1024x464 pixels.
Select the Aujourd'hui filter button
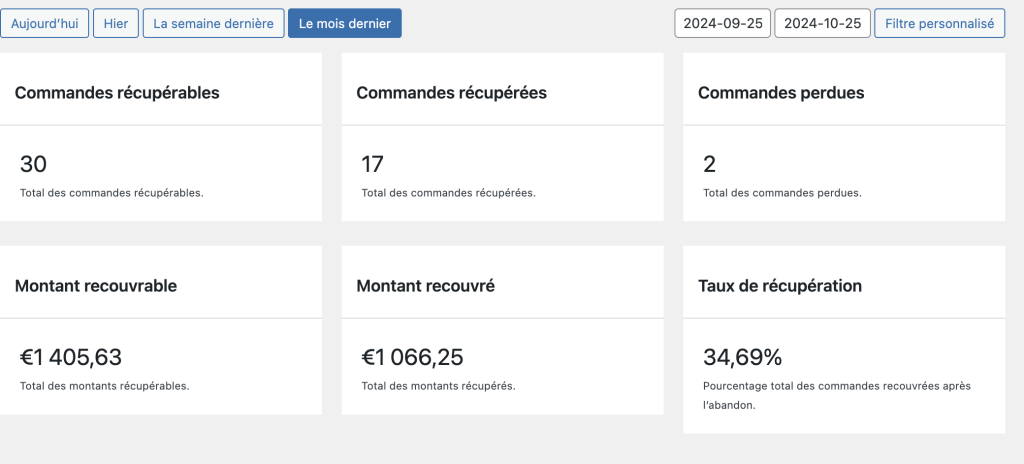[45, 23]
